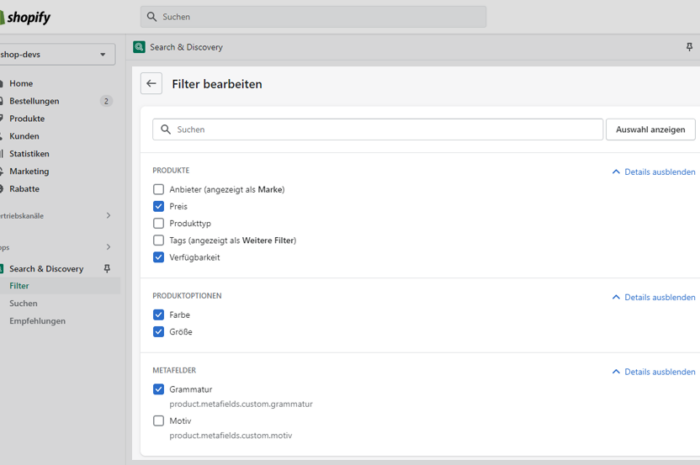Go to Marketing in the sidebar
The height and width of the screenshot is (465, 700).
tap(29, 171)
